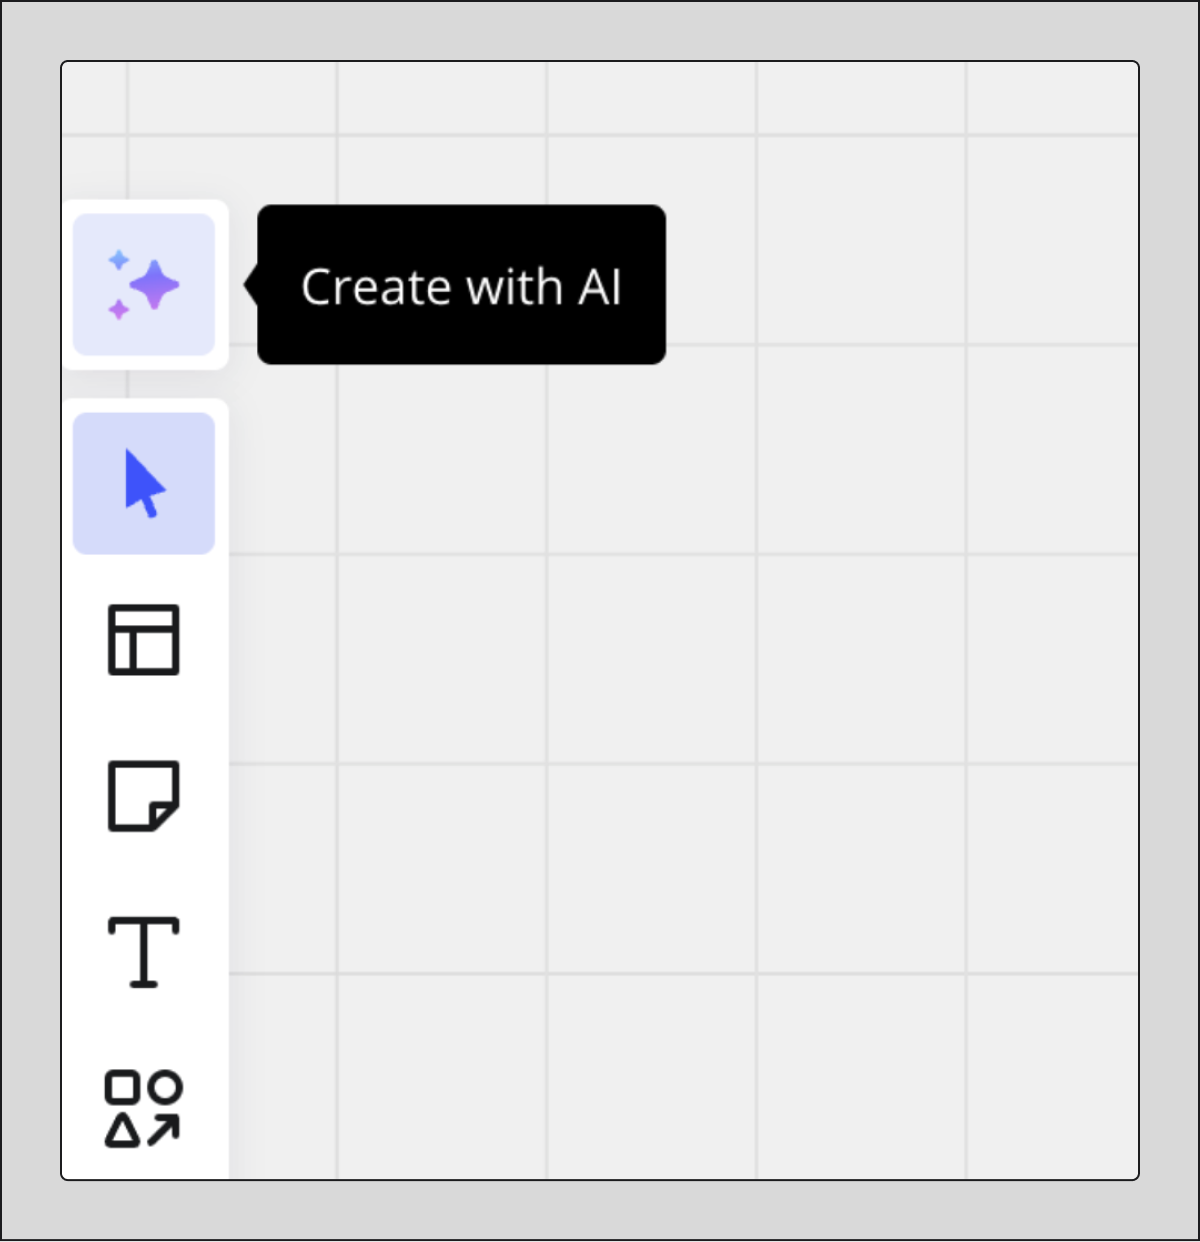Expand the Elements library via shapes icon
1200x1242 pixels.
pyautogui.click(x=144, y=1108)
